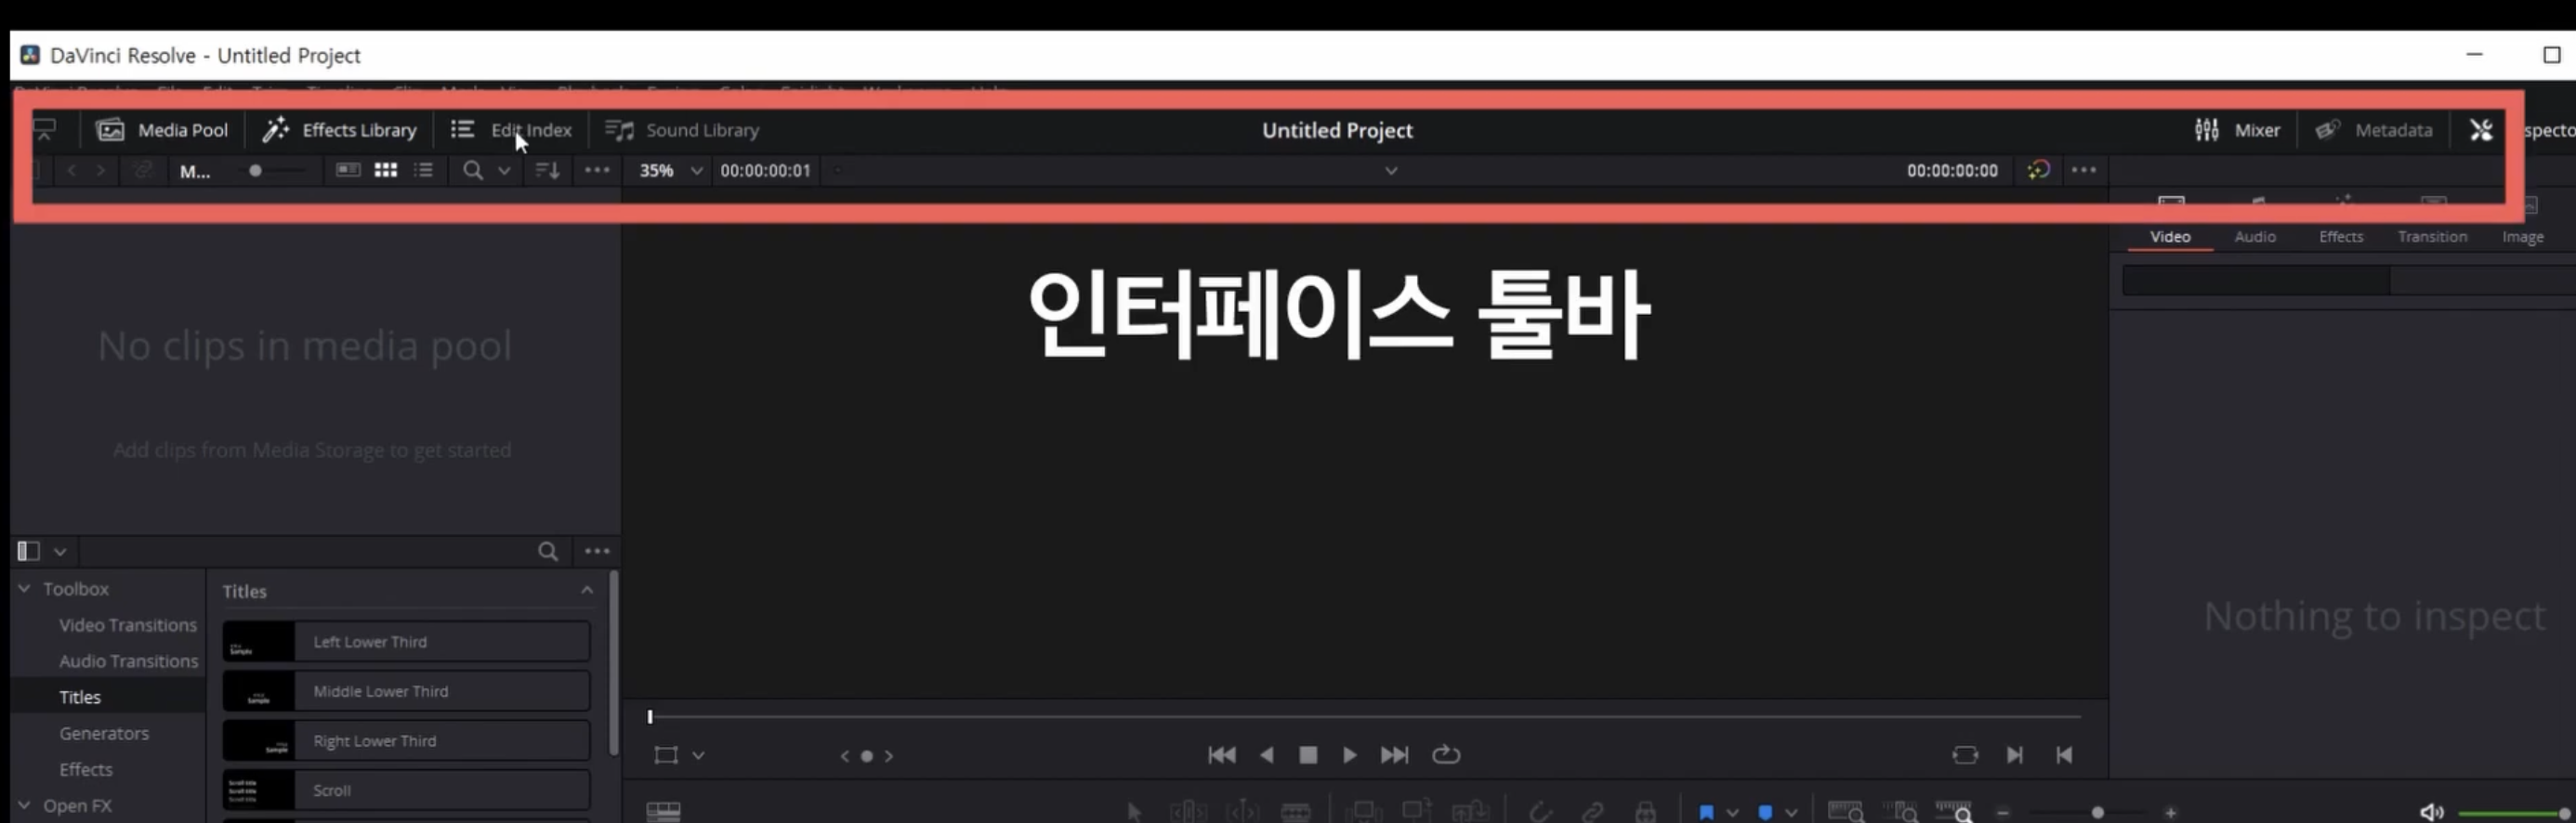Play in reverse
Screen dimensions: 2576x823
coord(1266,755)
